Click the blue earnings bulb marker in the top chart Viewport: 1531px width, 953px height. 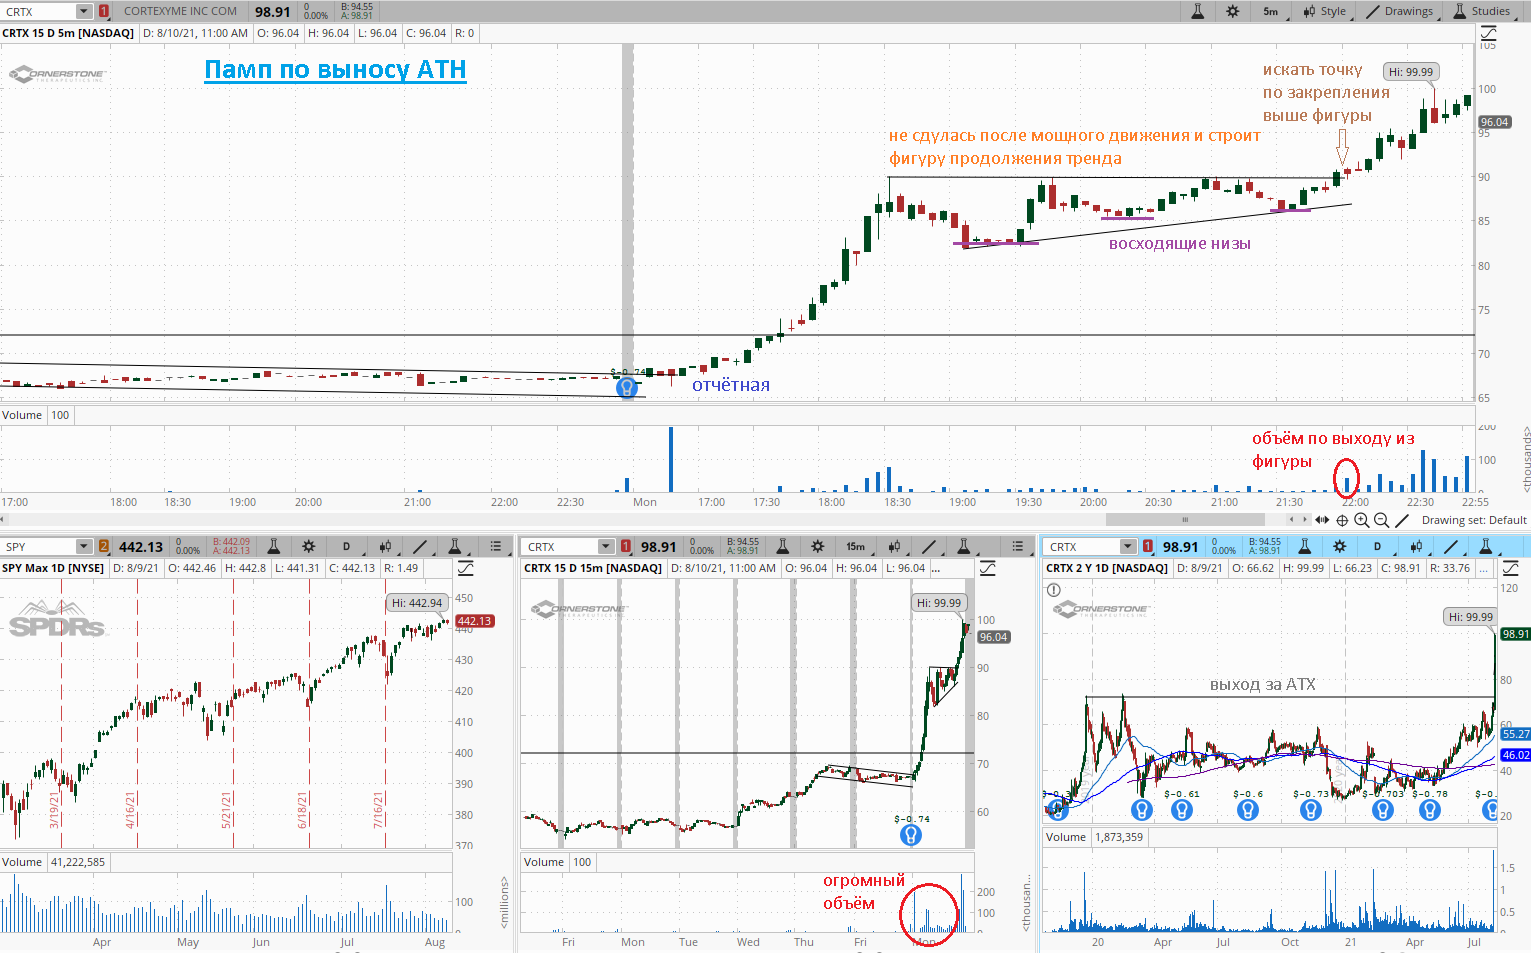point(627,387)
